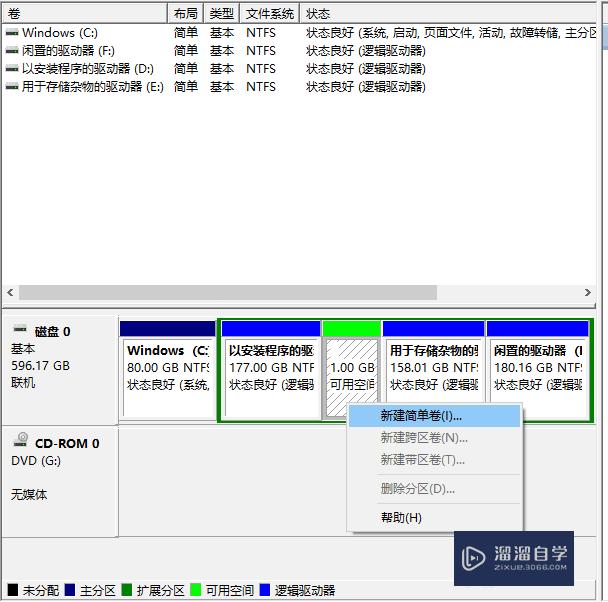Click the CD-ROM 0 disc icon
Viewport: 608px width, 602px height.
tap(21, 440)
